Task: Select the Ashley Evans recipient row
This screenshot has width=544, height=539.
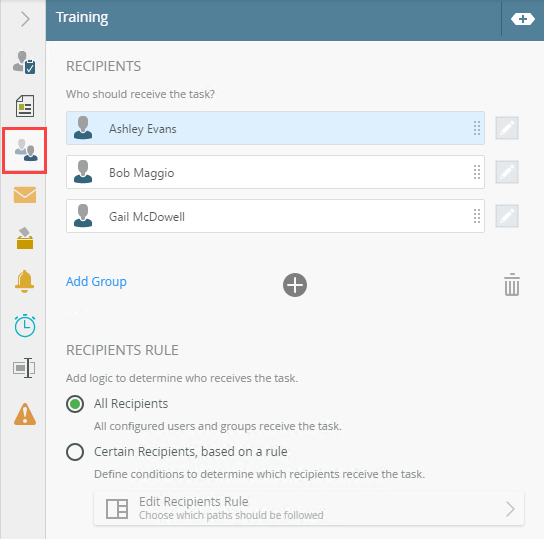Action: pyautogui.click(x=275, y=128)
